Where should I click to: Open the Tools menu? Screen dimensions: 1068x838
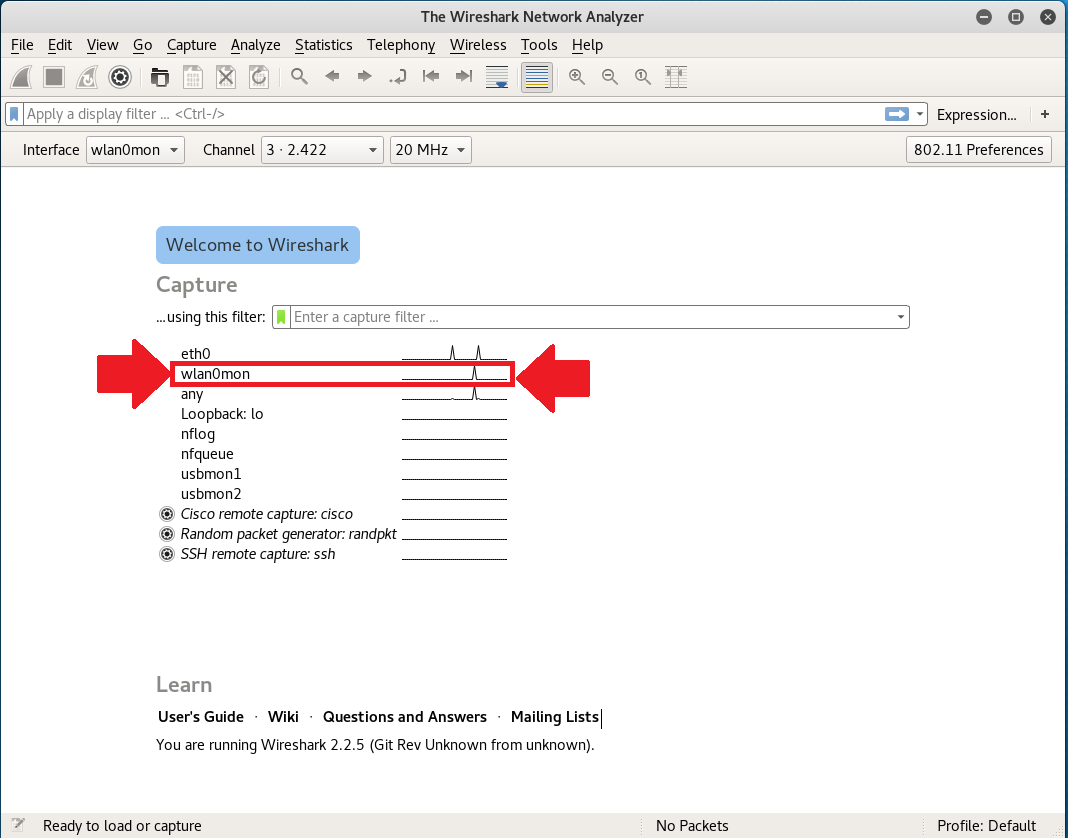[x=539, y=45]
